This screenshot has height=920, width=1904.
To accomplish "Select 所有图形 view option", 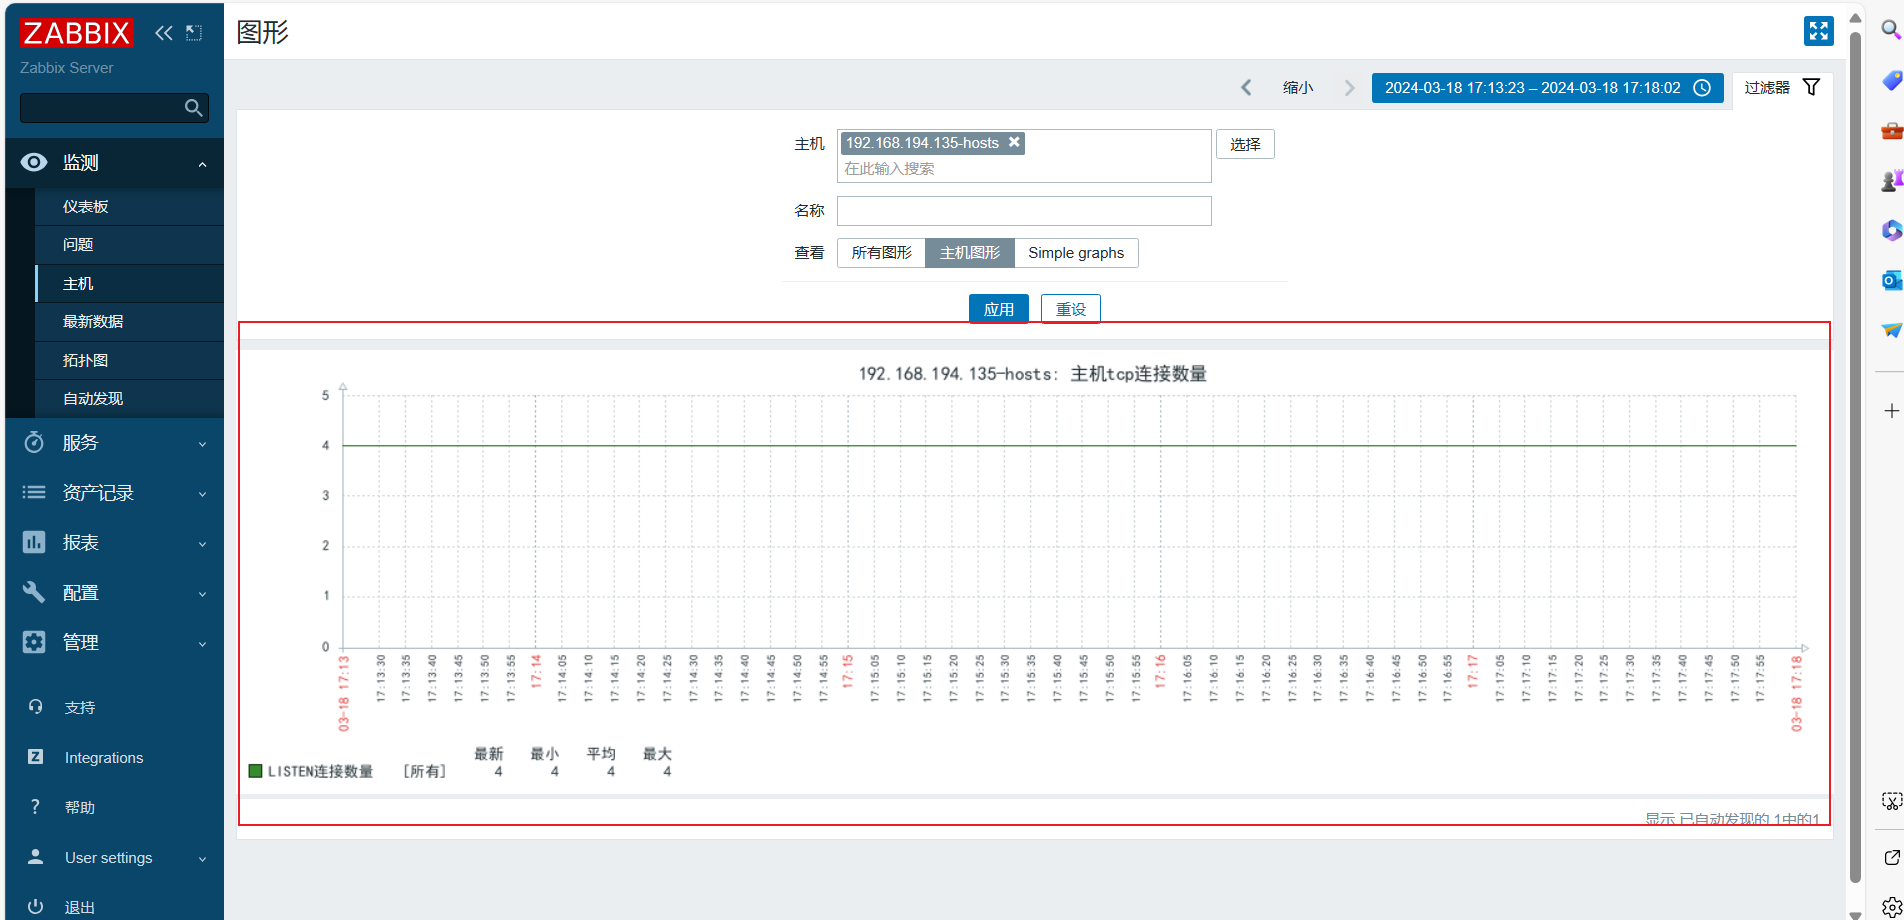I will pos(881,253).
